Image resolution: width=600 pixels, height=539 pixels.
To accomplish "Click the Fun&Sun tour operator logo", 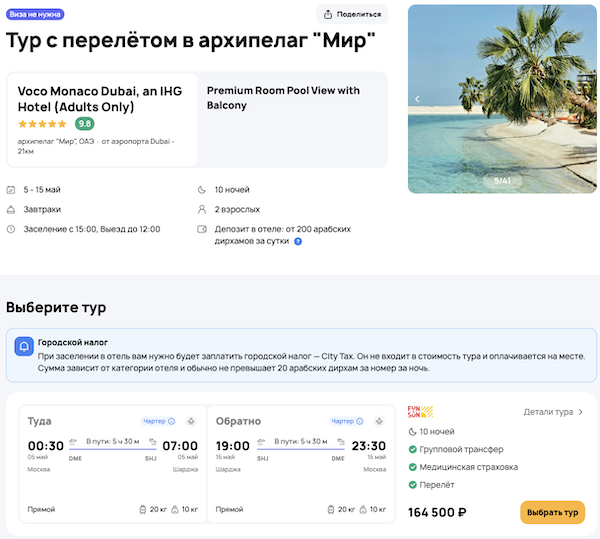I will 420,411.
